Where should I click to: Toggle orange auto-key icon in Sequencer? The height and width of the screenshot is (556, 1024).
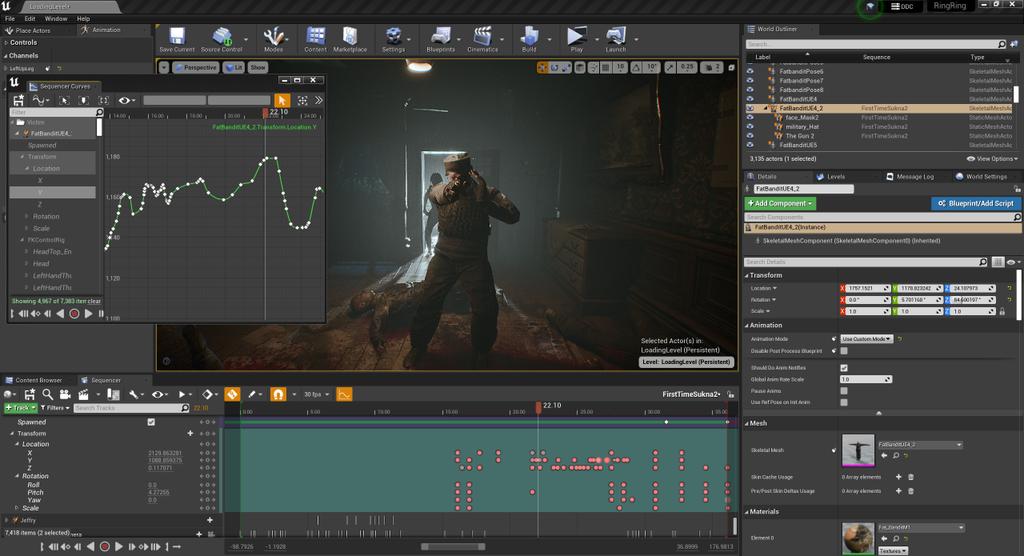click(232, 394)
